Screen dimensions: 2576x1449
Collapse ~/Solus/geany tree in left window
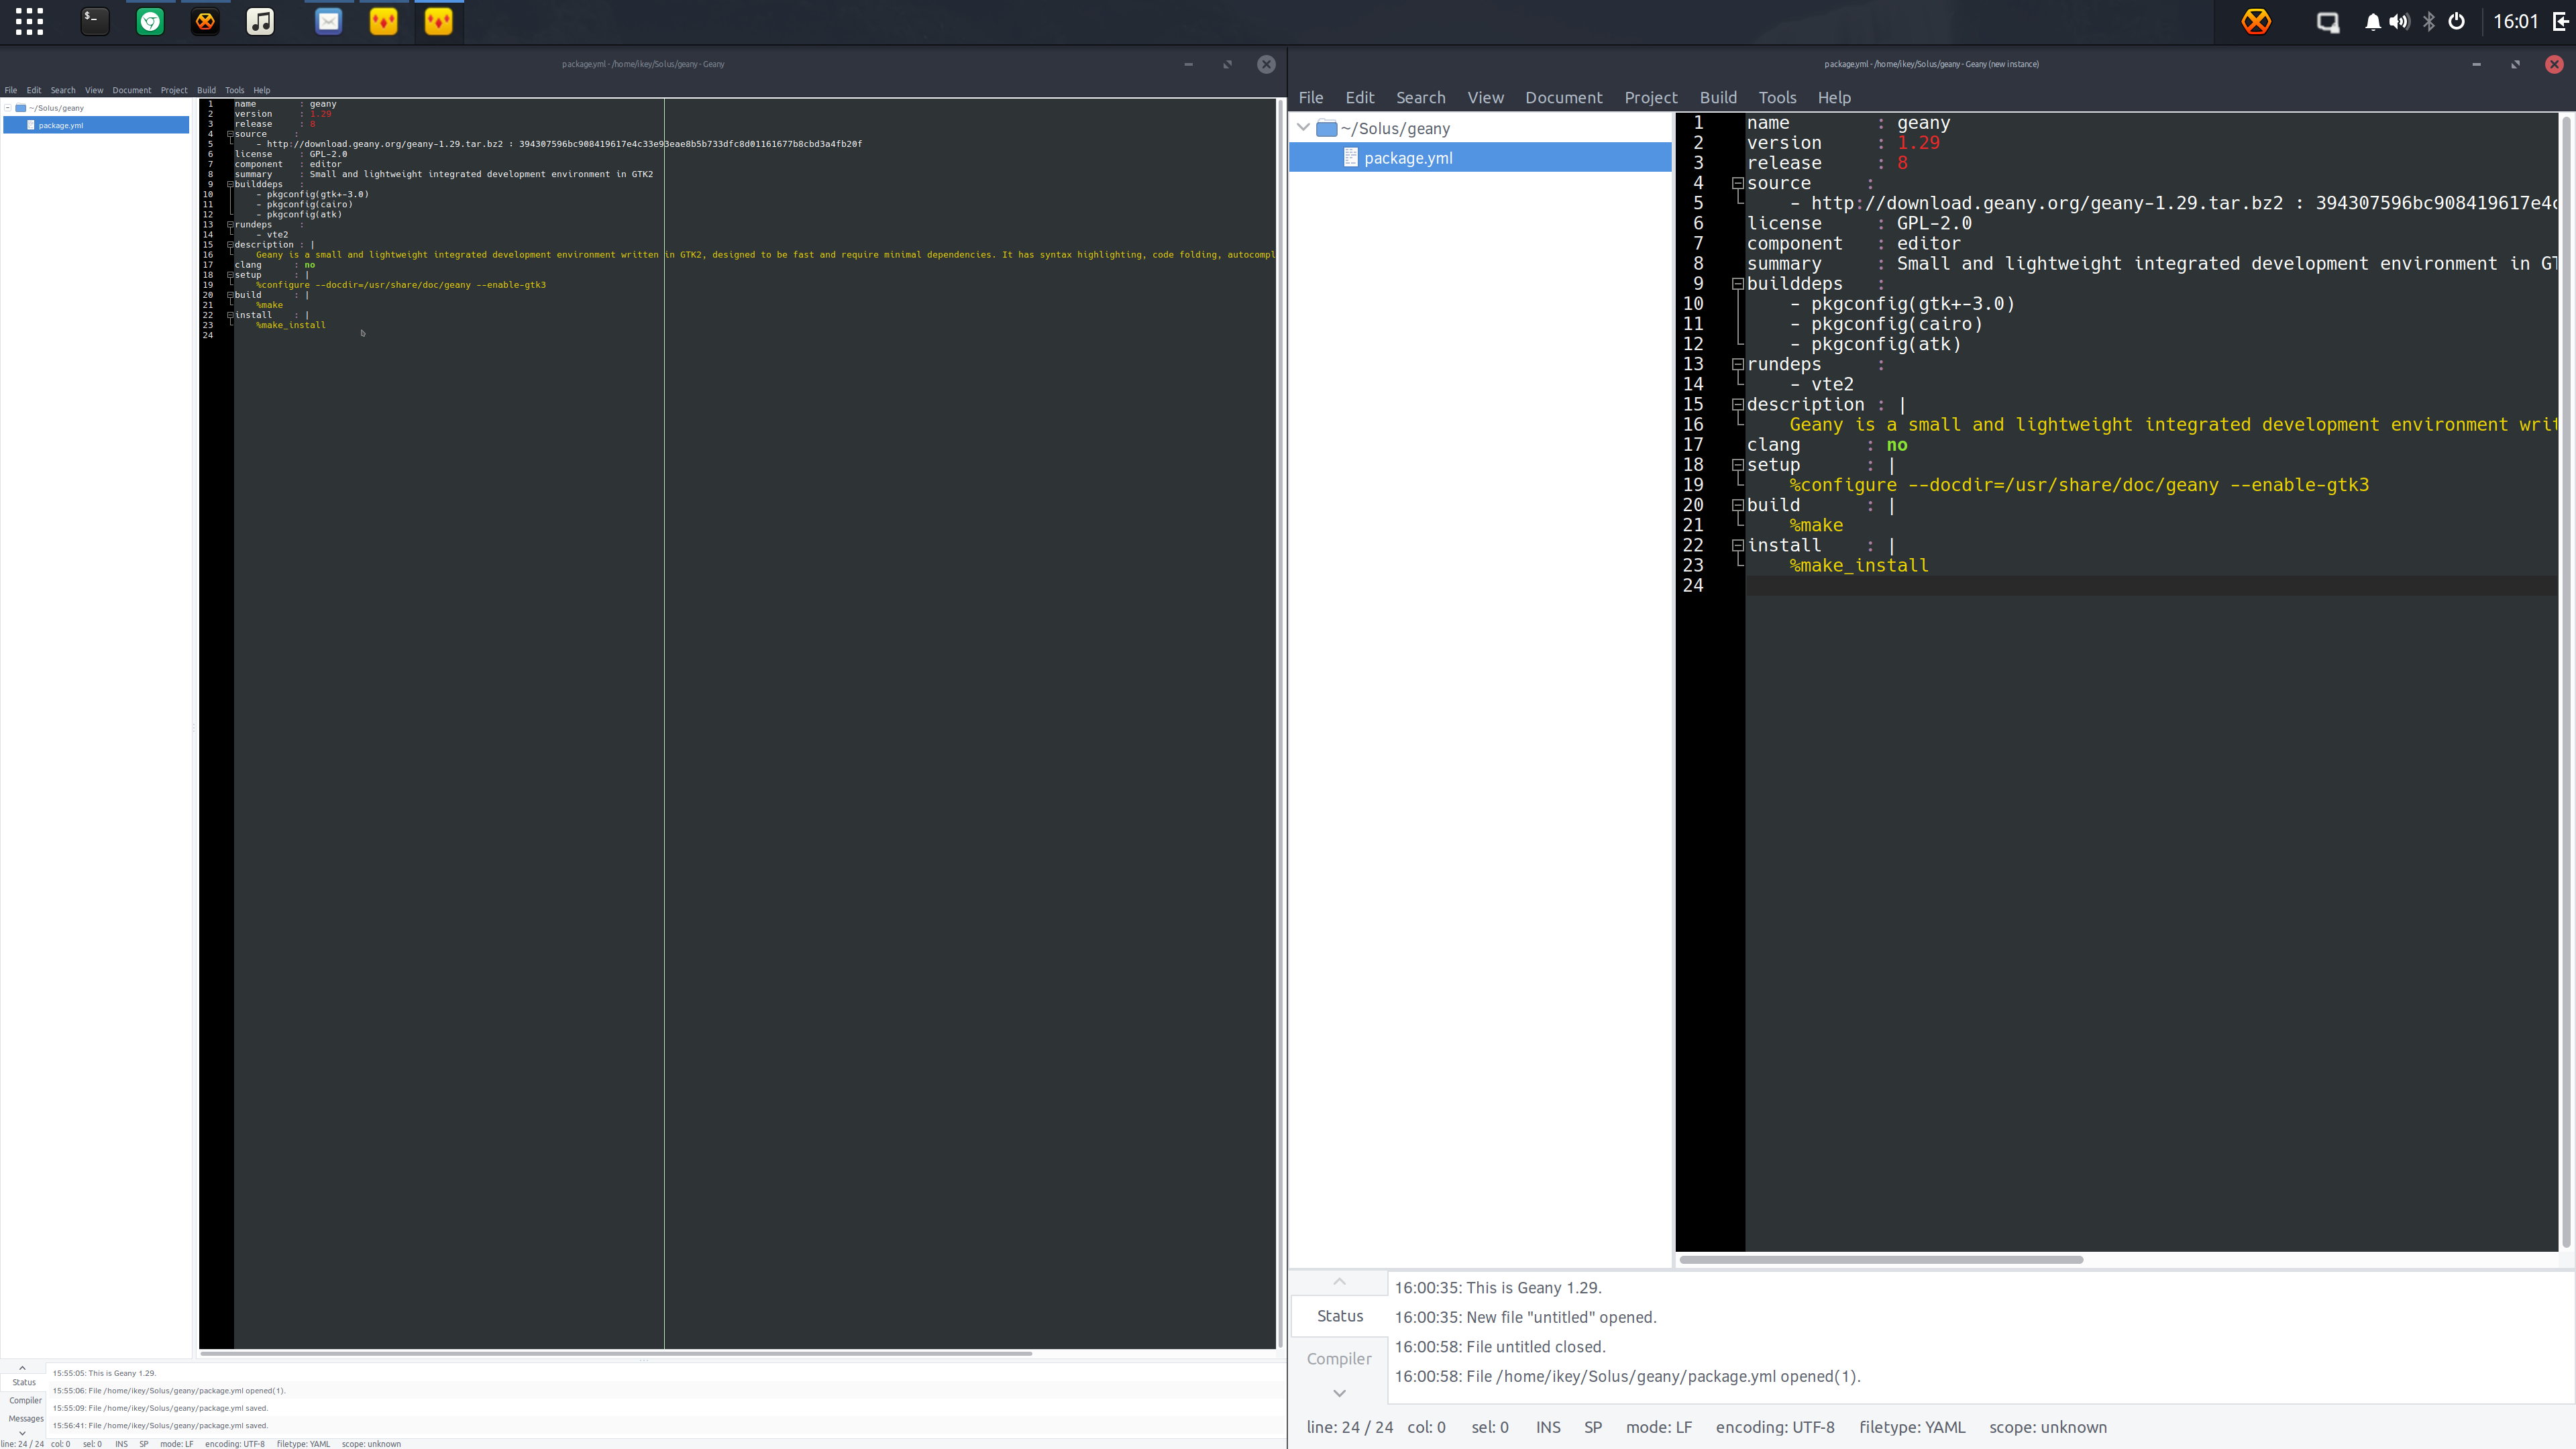(x=8, y=108)
